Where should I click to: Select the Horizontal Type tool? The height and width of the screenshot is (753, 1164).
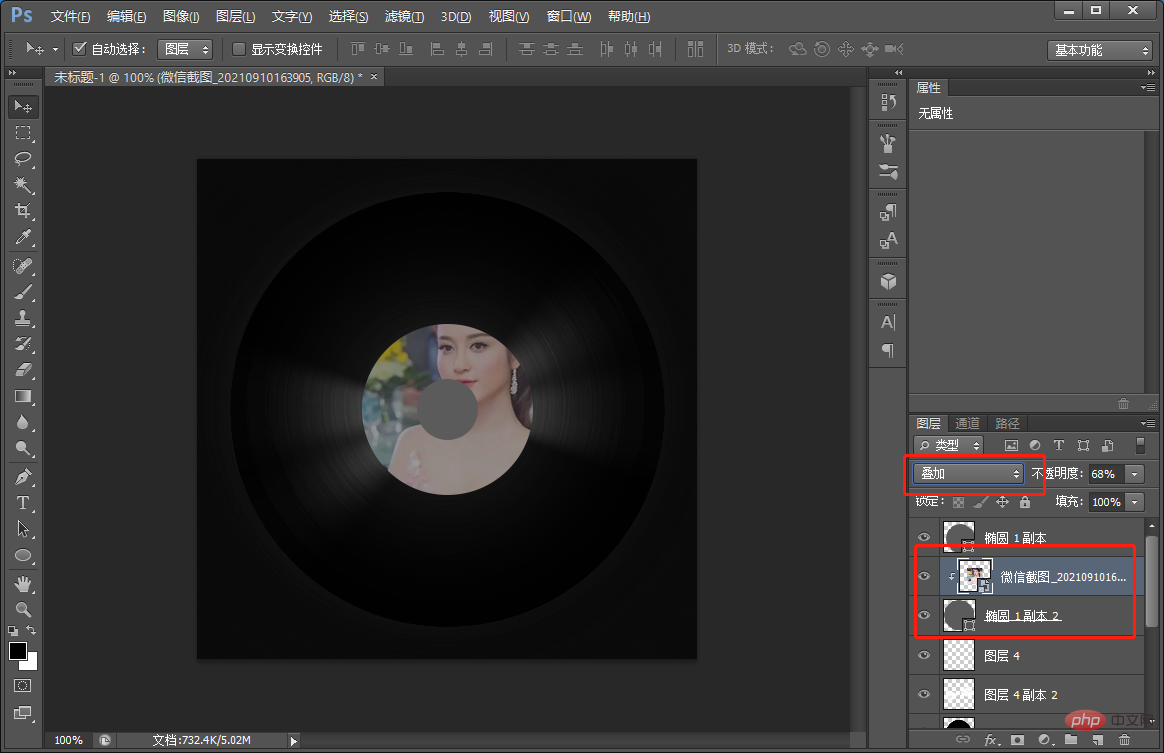[x=23, y=503]
